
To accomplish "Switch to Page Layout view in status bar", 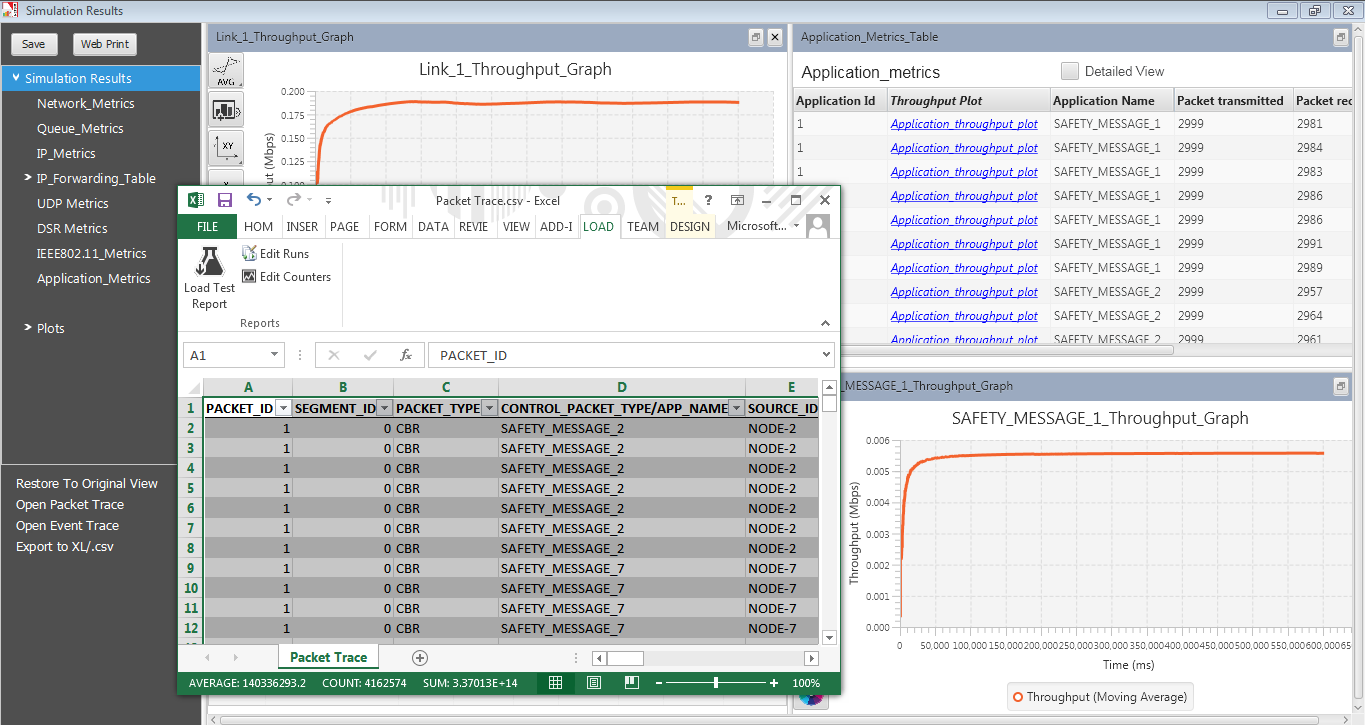I will pyautogui.click(x=594, y=682).
